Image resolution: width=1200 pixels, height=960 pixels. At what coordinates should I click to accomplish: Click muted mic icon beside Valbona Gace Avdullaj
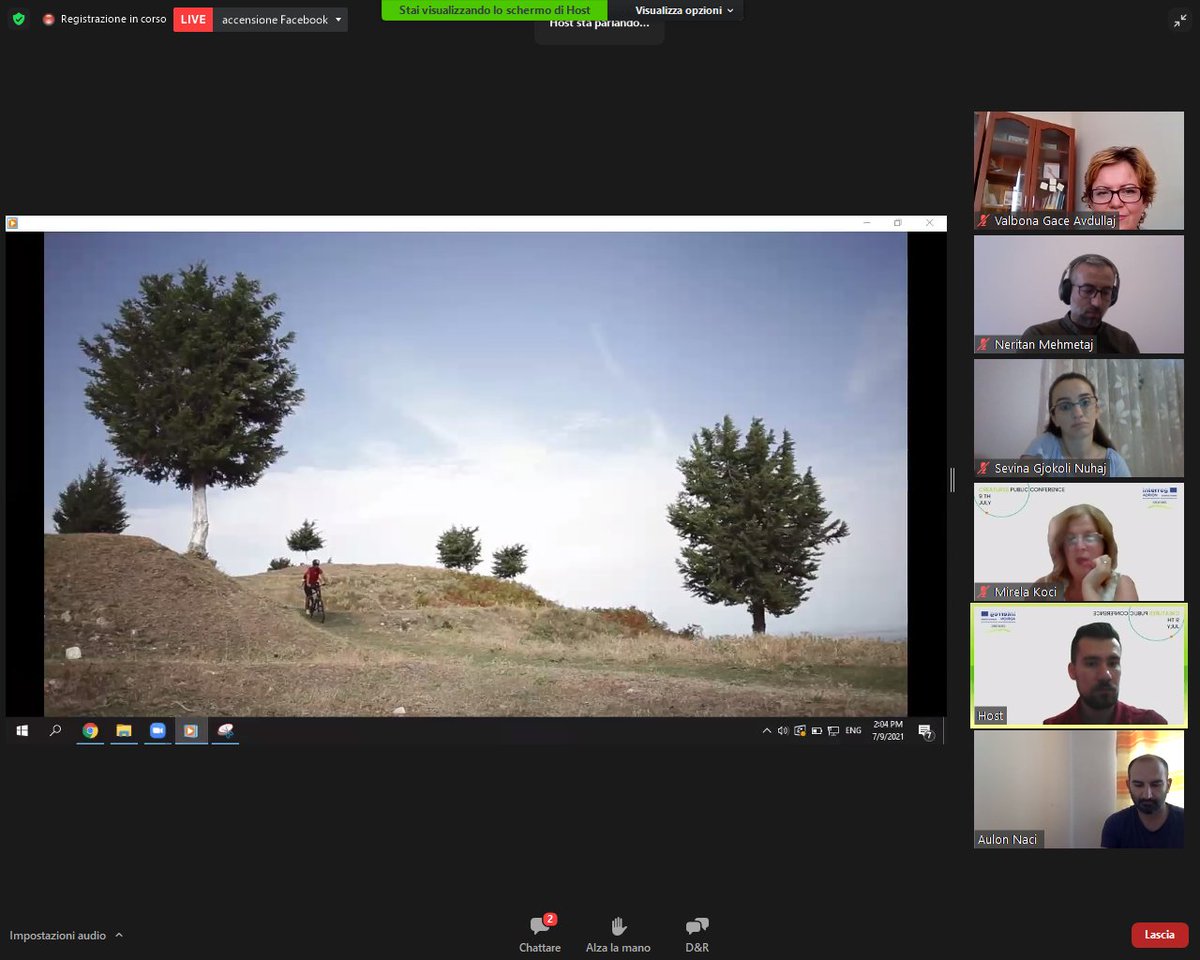[985, 221]
